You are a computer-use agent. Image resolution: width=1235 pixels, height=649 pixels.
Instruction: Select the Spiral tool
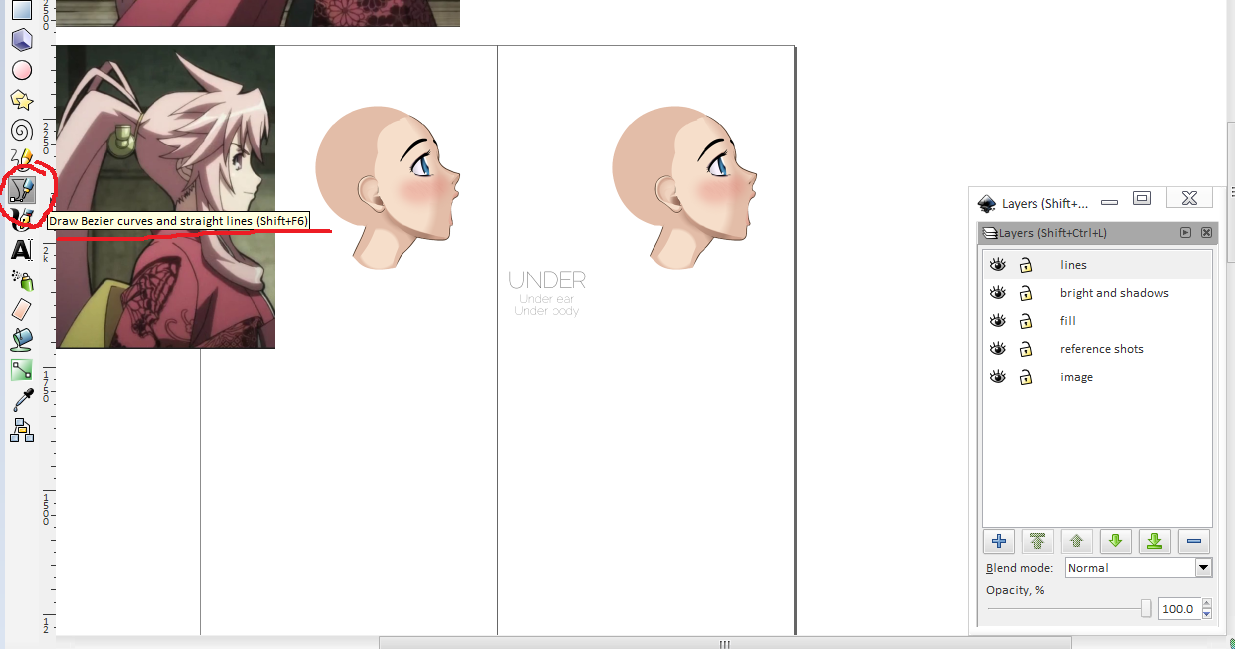click(x=22, y=130)
